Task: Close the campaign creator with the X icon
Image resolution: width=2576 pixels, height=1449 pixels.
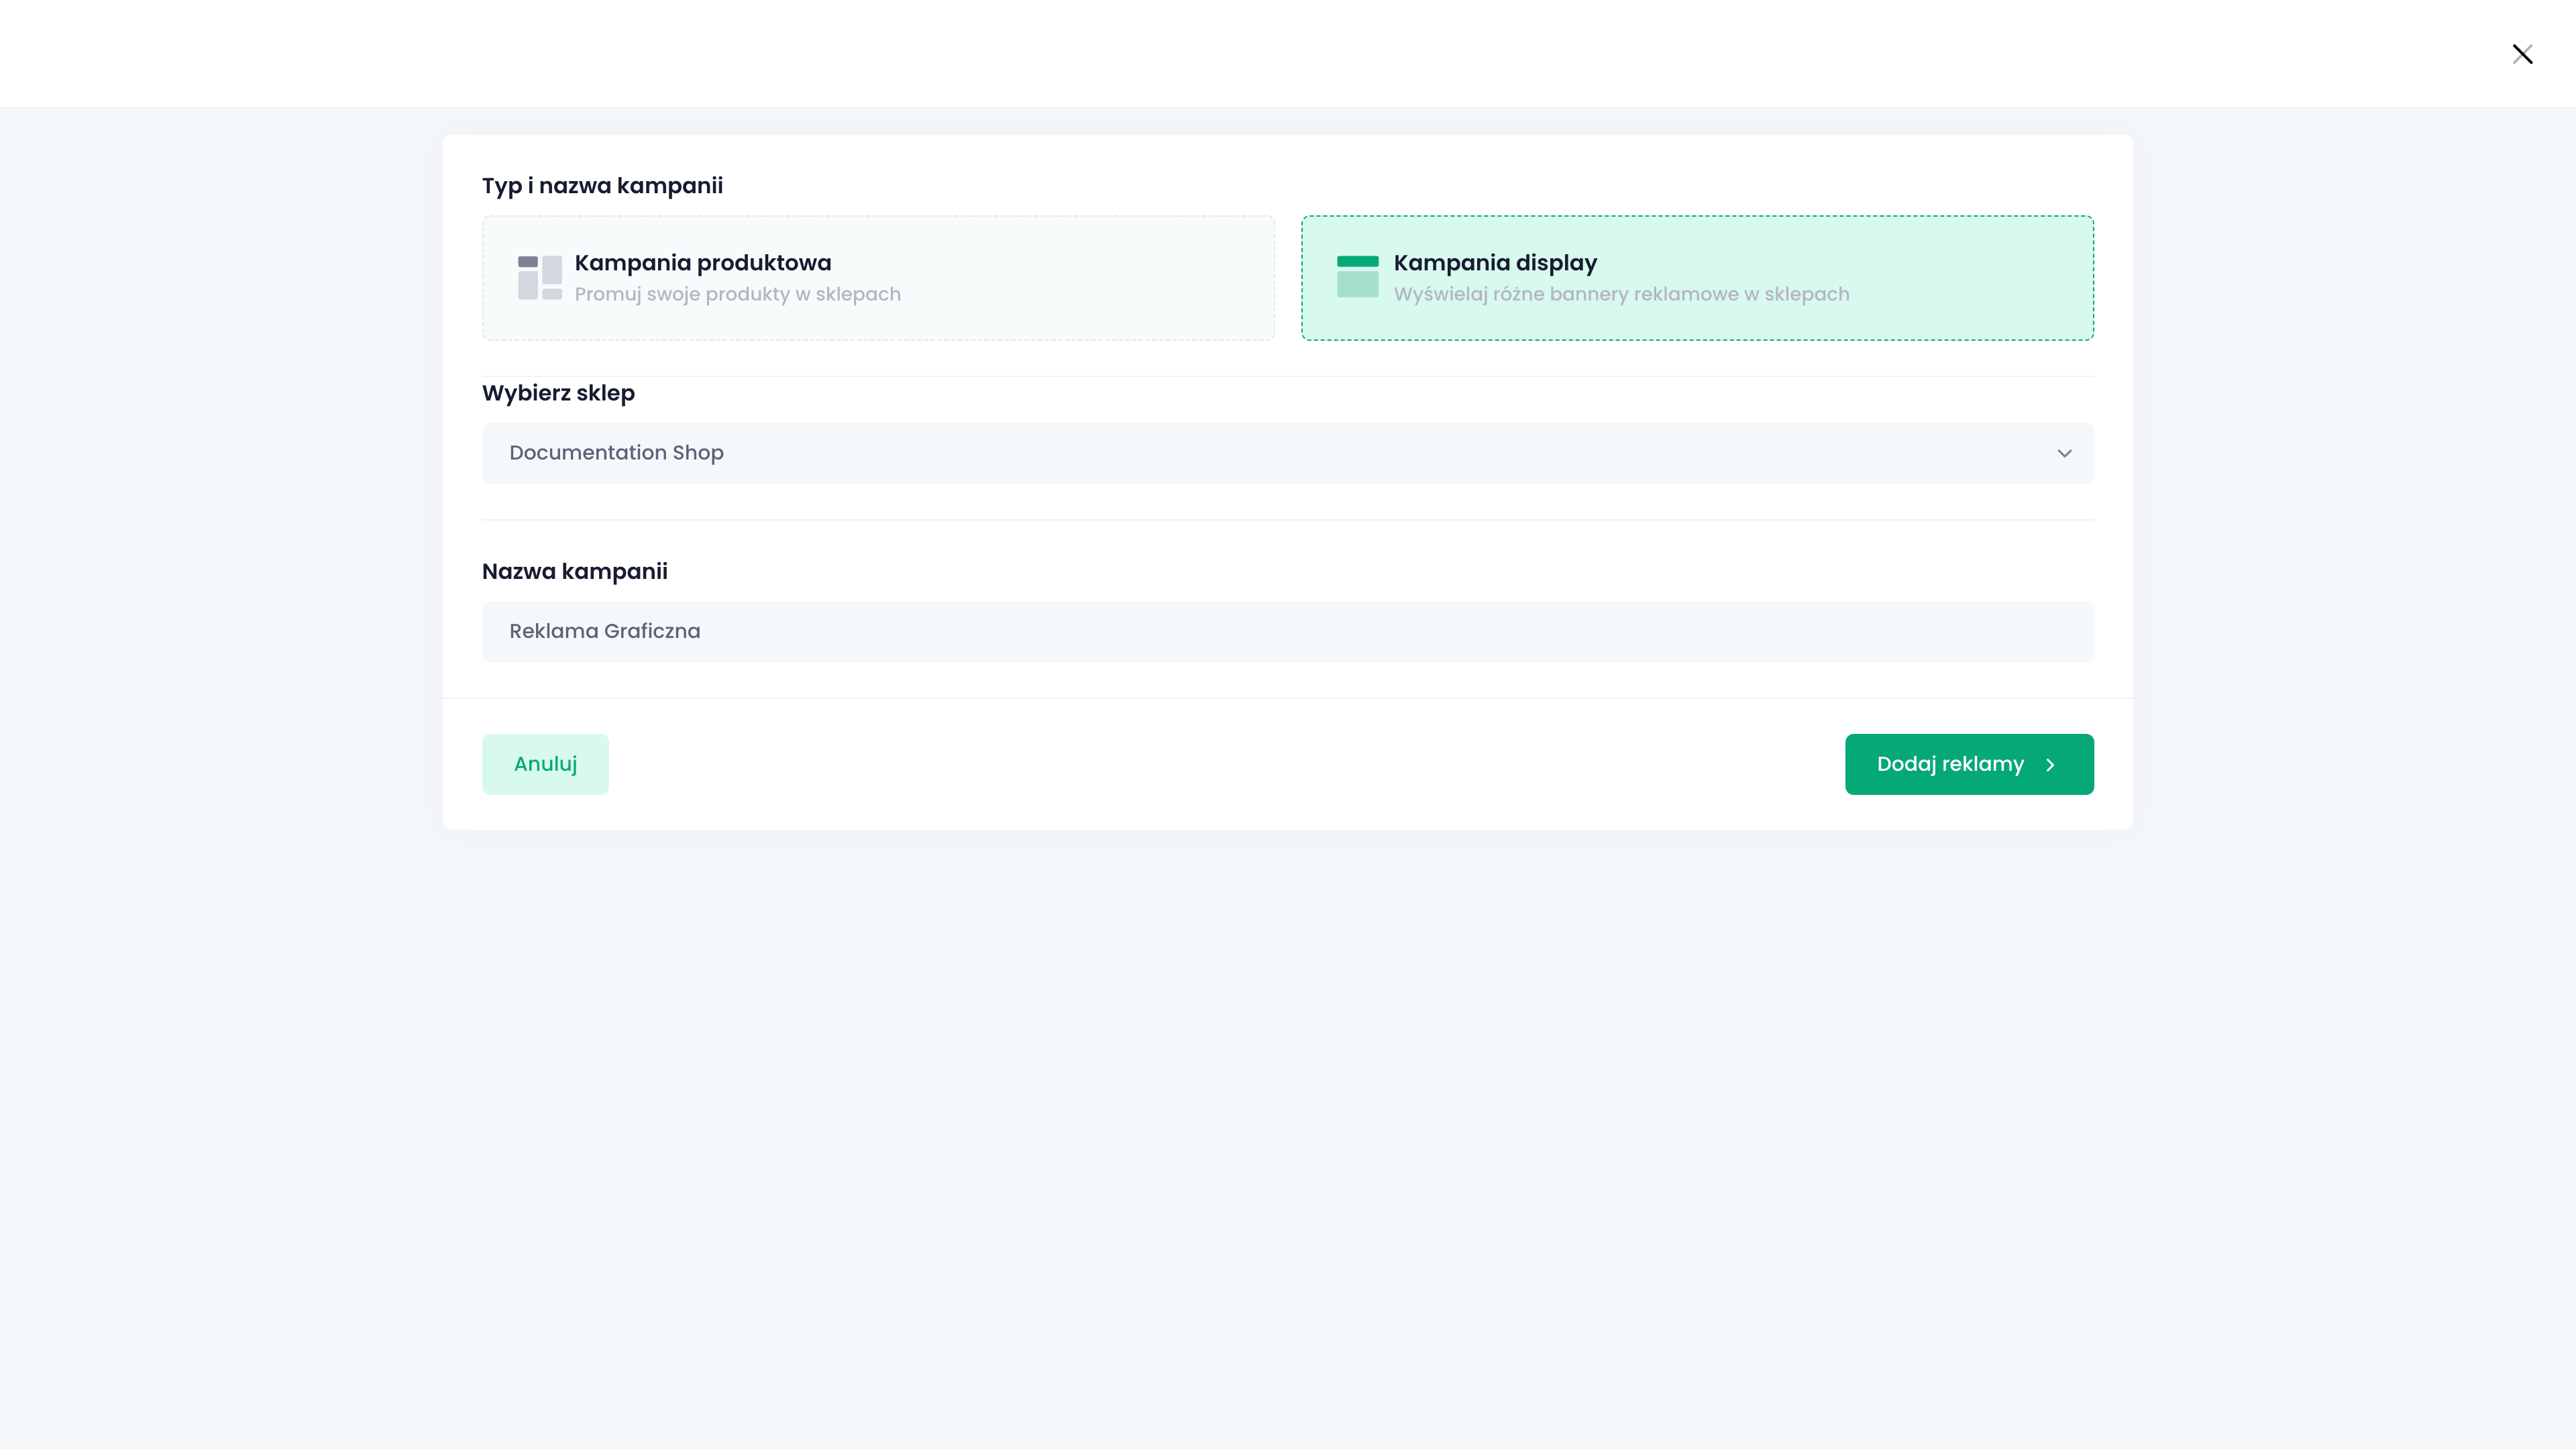Action: click(x=2522, y=54)
